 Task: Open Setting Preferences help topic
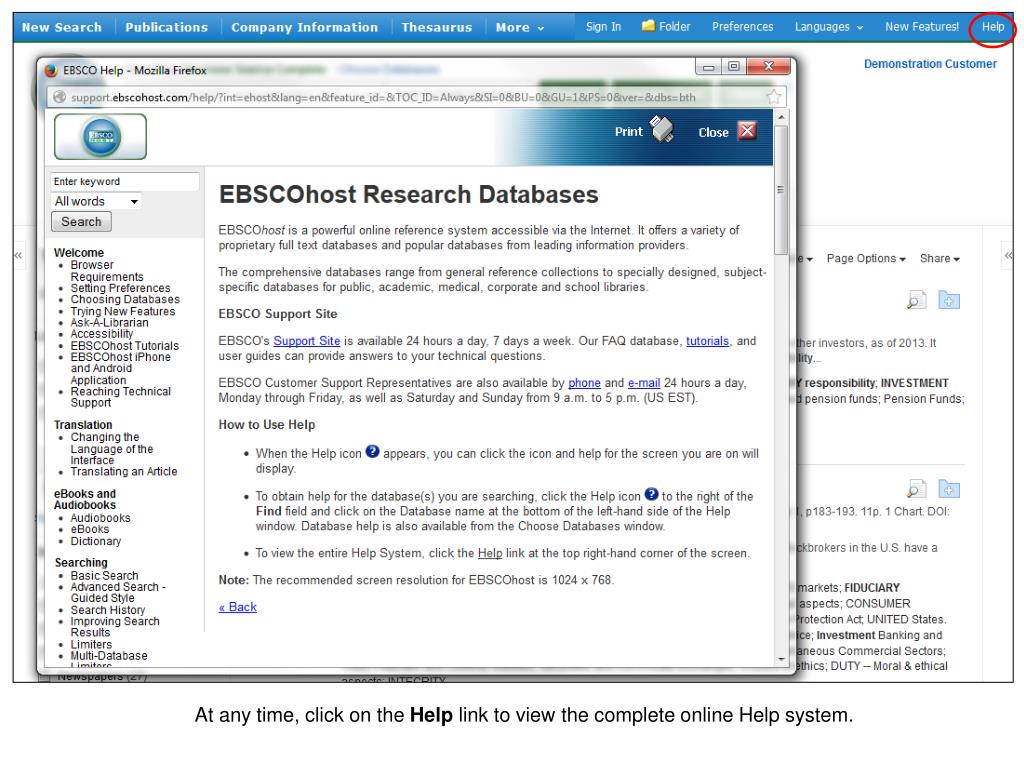[120, 288]
